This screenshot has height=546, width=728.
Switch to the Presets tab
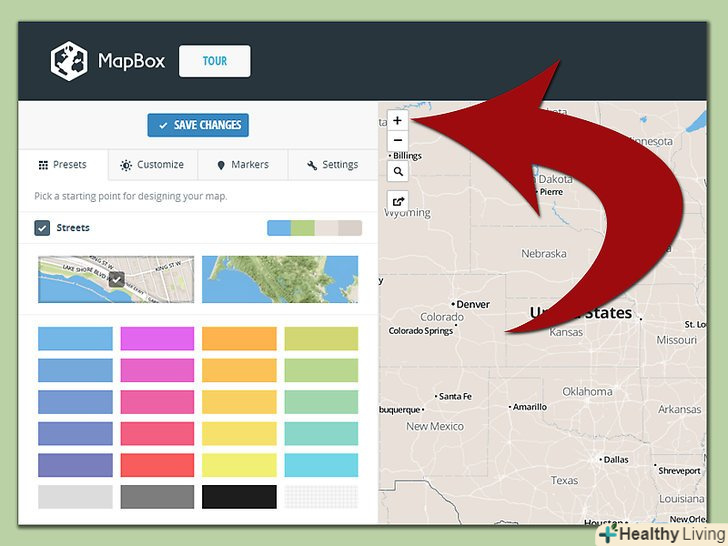click(x=63, y=165)
